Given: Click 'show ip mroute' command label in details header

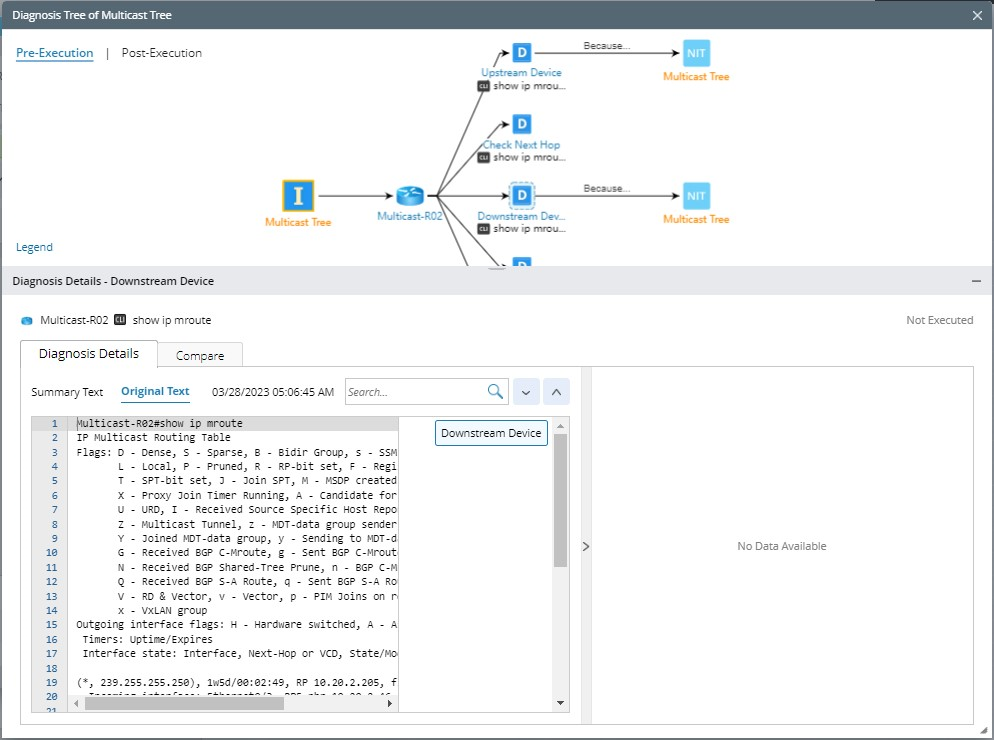Looking at the screenshot, I should (x=172, y=320).
